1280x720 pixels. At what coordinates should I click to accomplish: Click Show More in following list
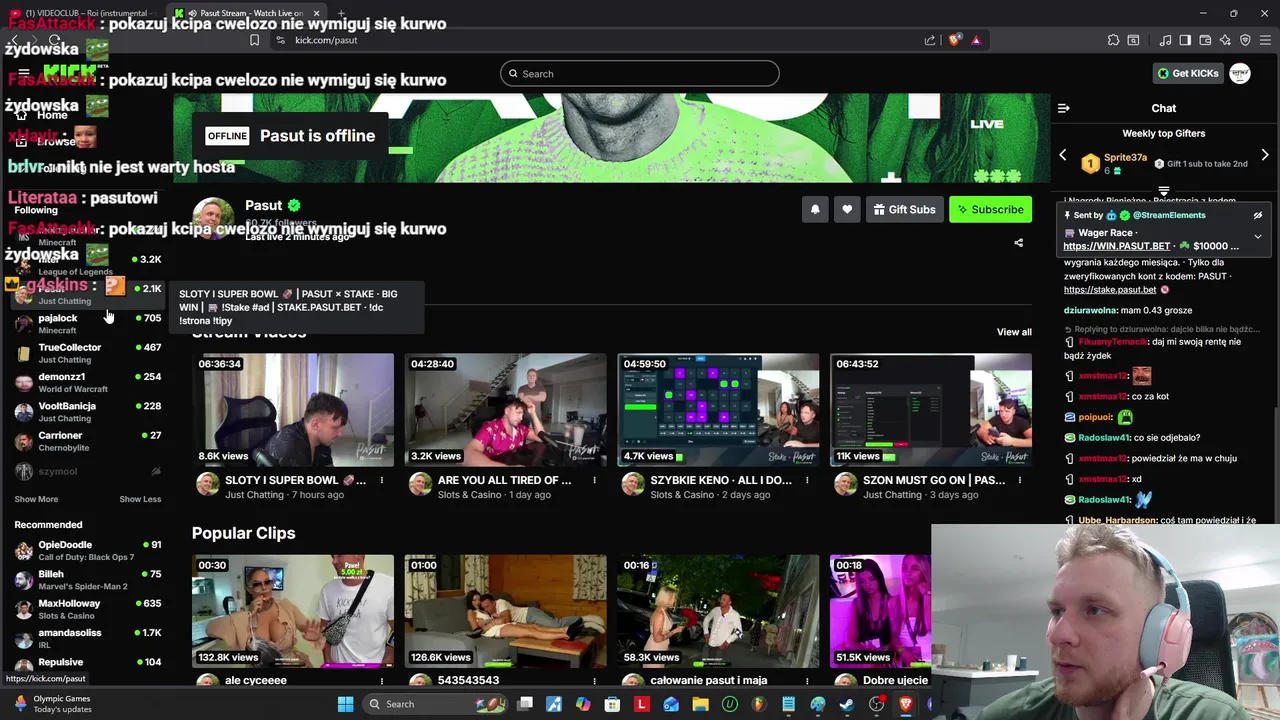pyautogui.click(x=36, y=499)
